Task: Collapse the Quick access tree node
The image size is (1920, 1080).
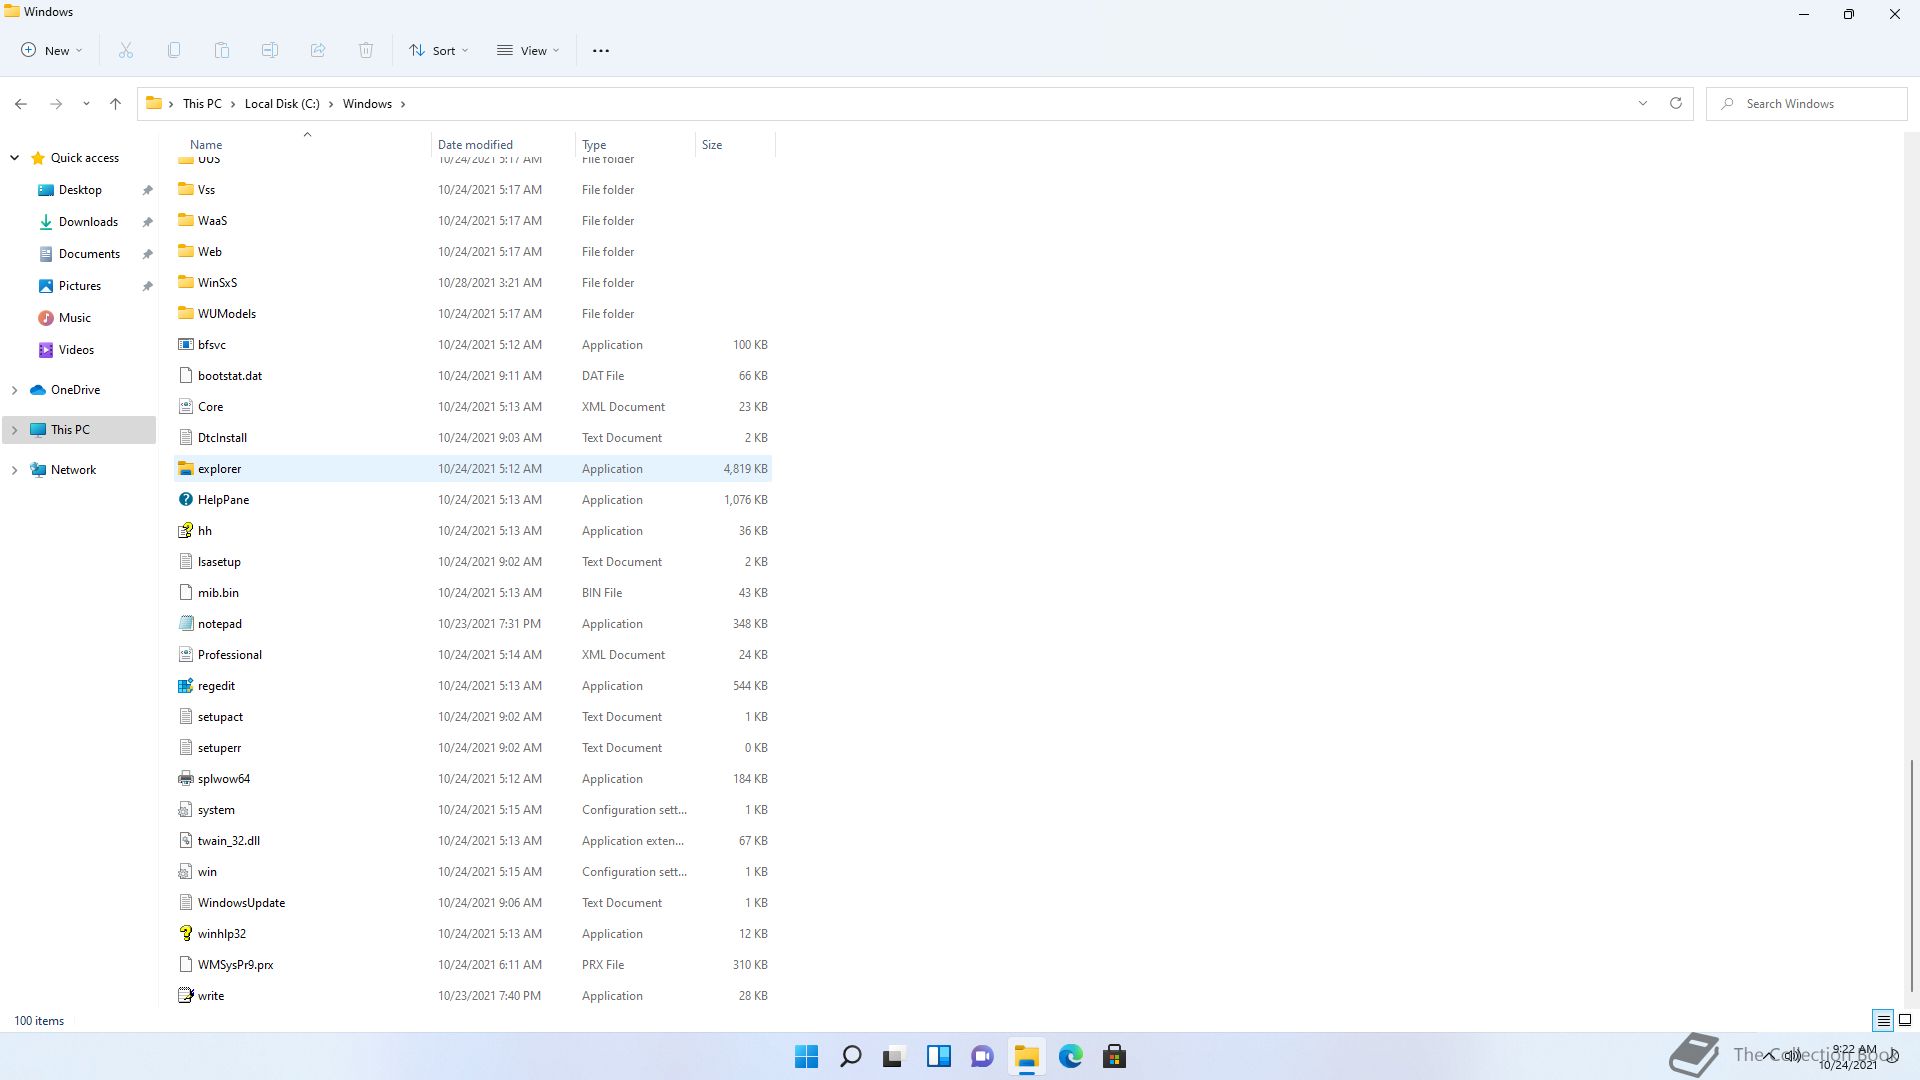Action: pos(14,158)
